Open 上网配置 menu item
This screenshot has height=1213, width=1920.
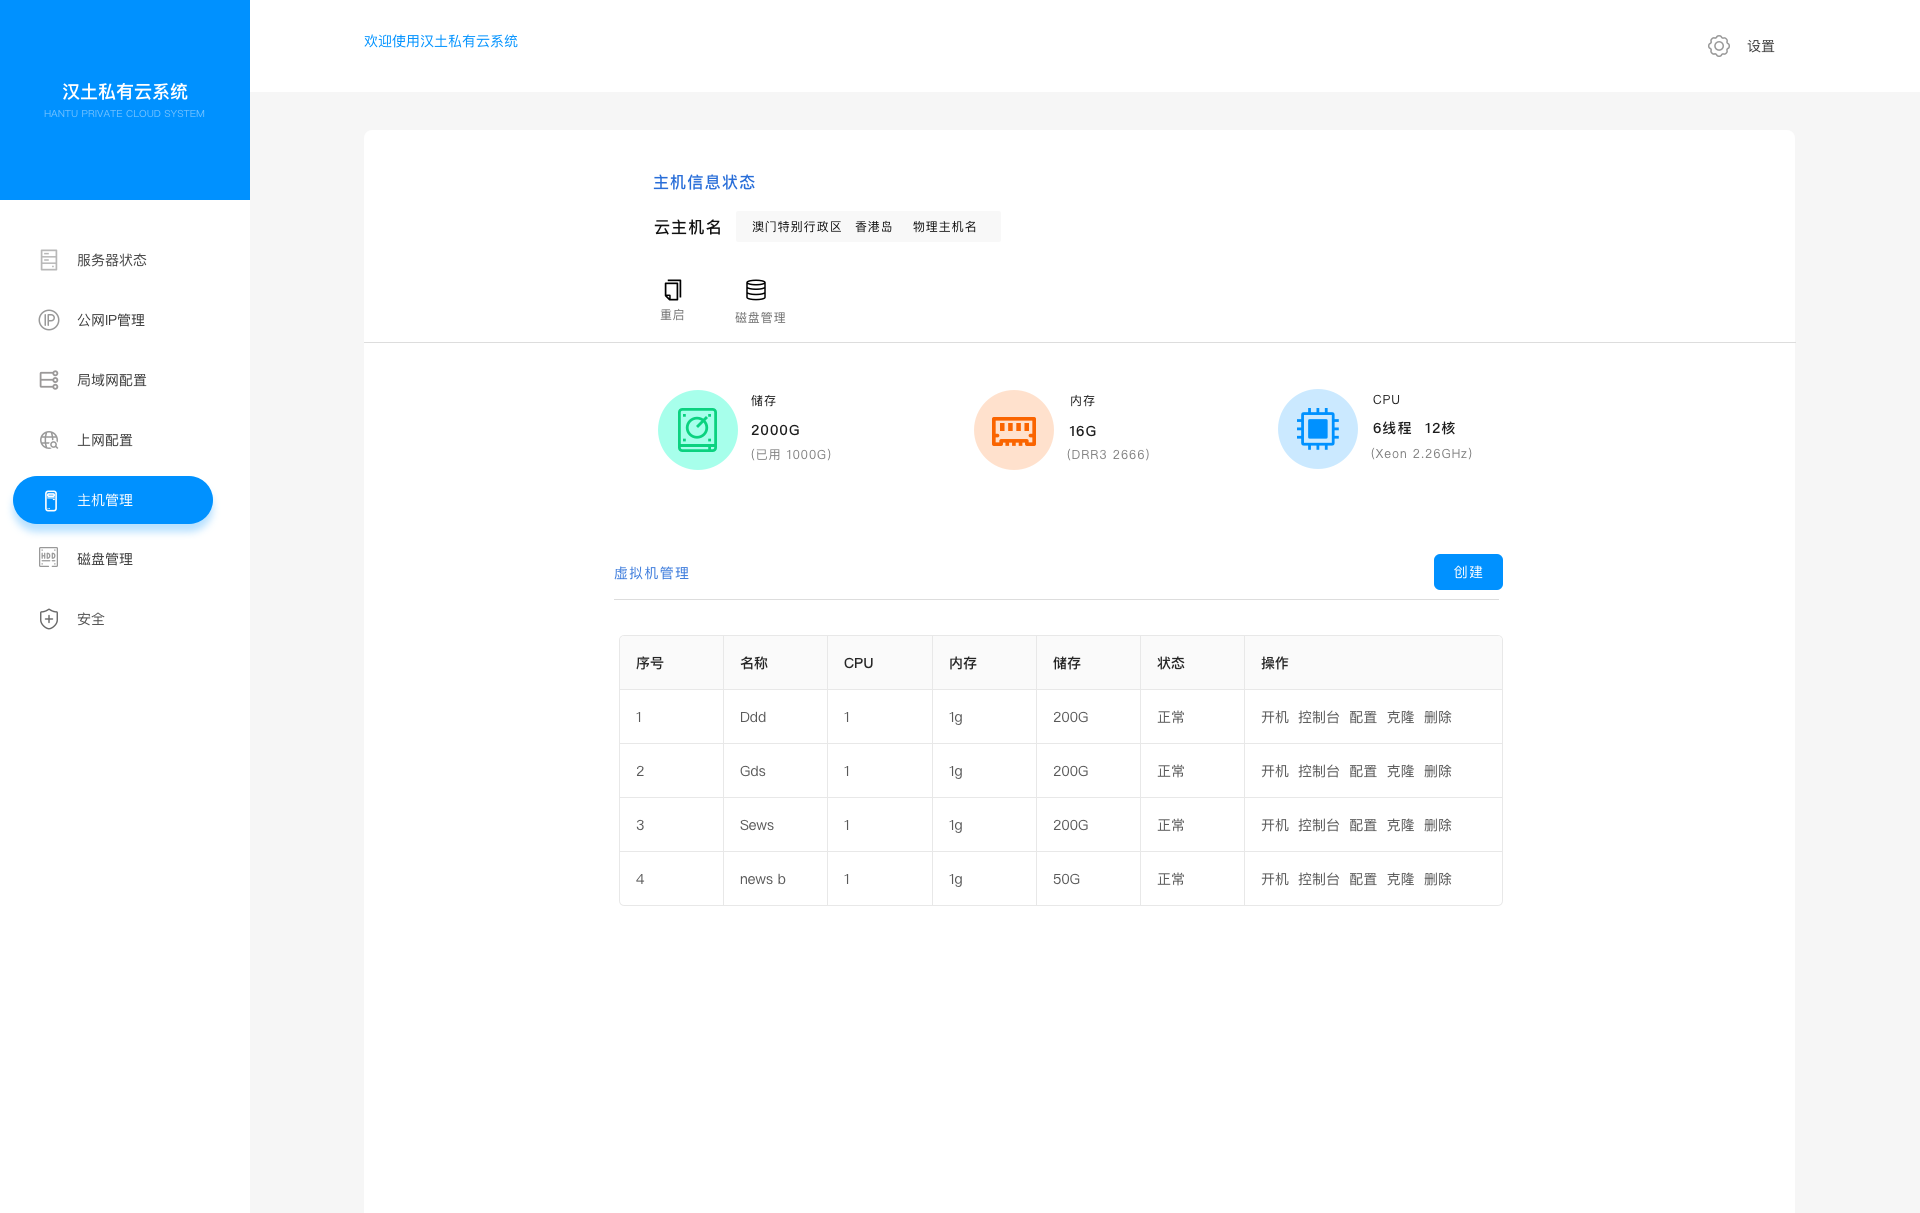point(105,440)
